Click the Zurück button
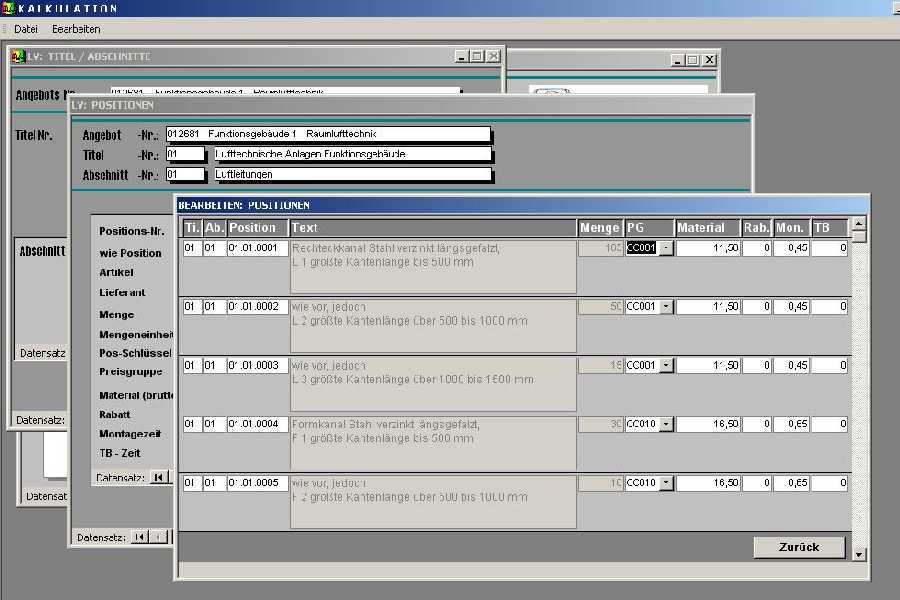 [x=799, y=547]
